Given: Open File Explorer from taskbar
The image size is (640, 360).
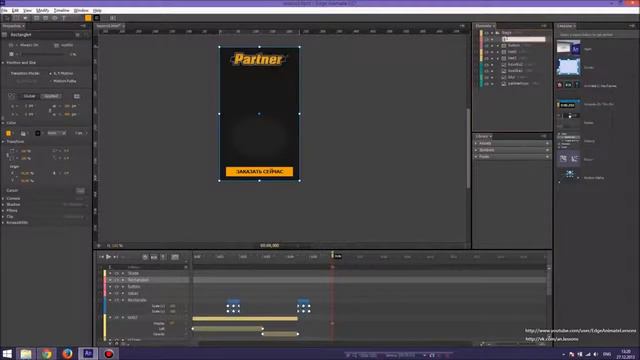Looking at the screenshot, I should point(26,353).
